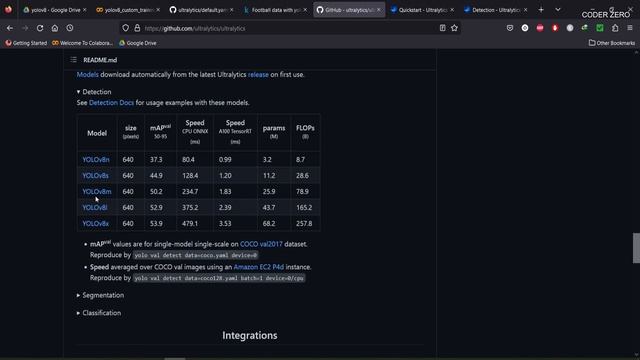640x360 pixels.
Task: Open Google Drive bookmark
Action: click(x=138, y=43)
